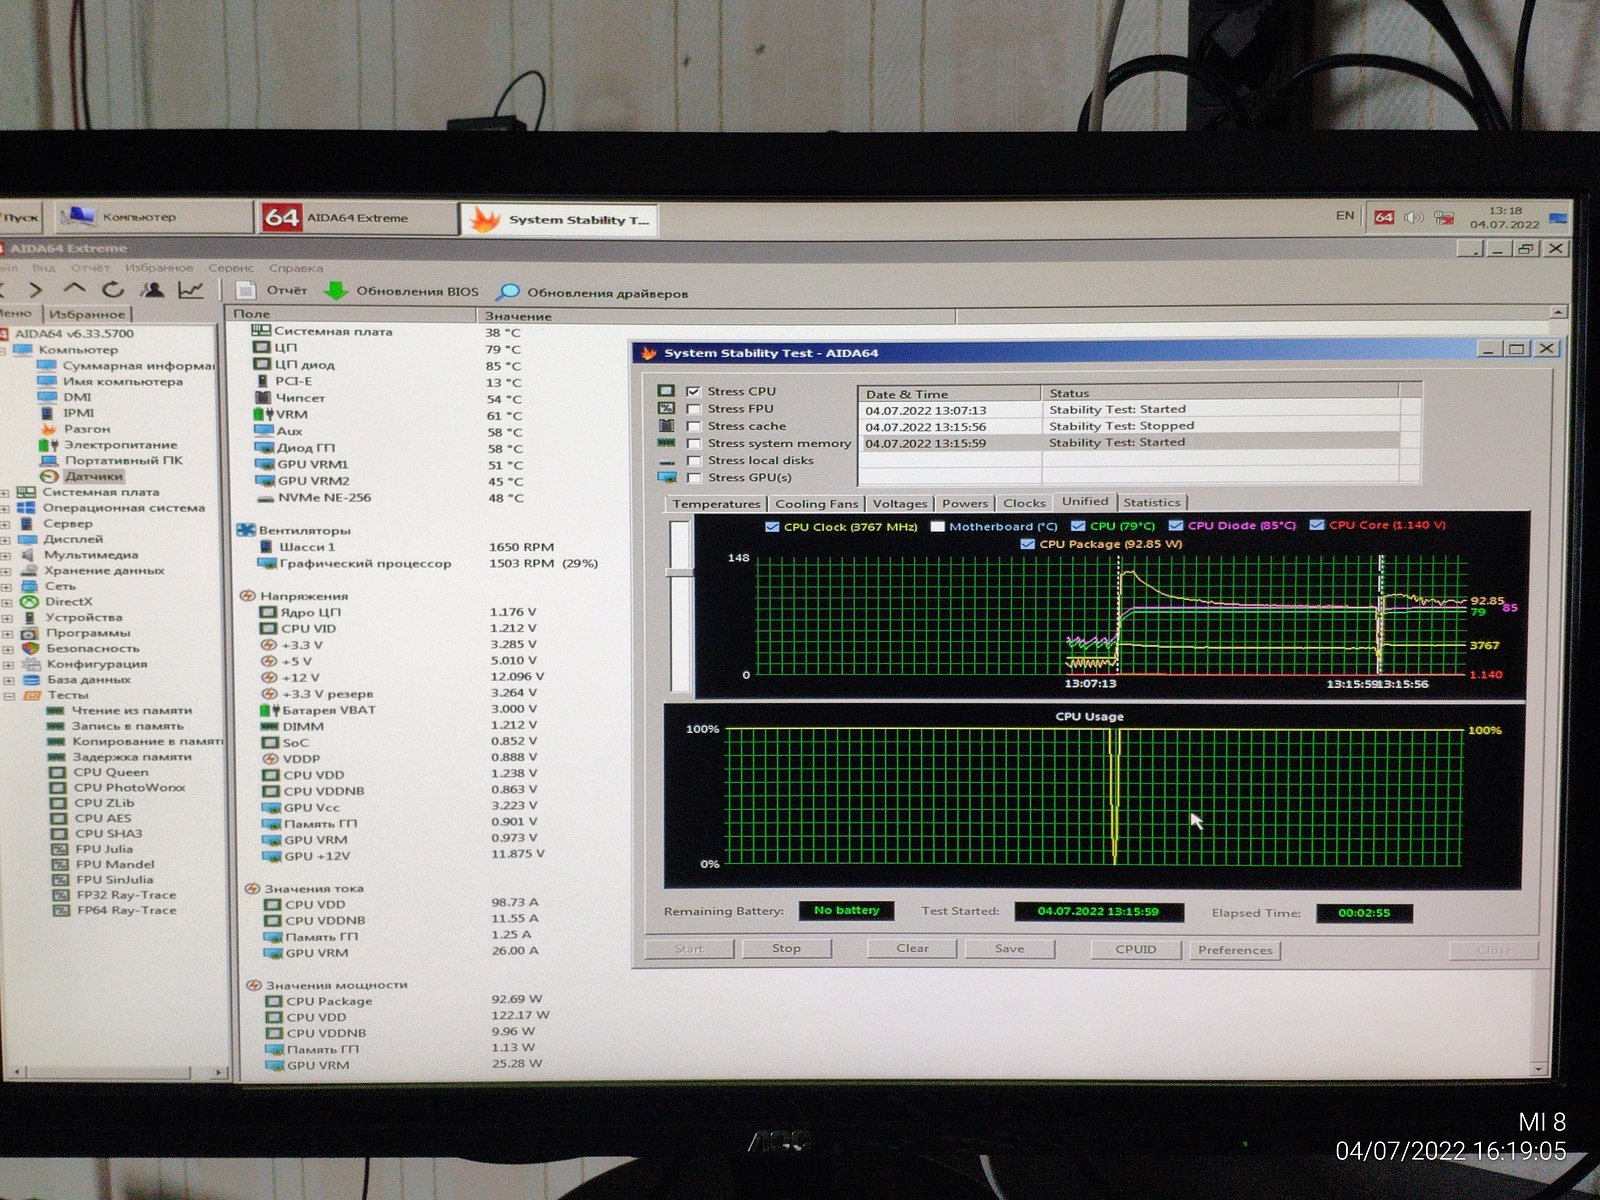Click the Refresh icon in AIDA64 toolbar

(x=112, y=290)
